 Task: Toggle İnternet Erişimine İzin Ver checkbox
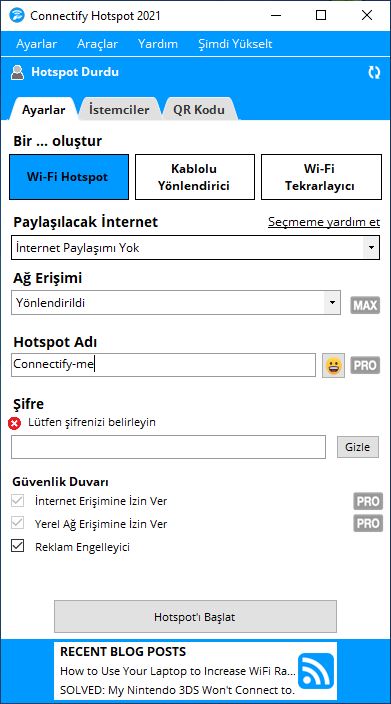18,500
